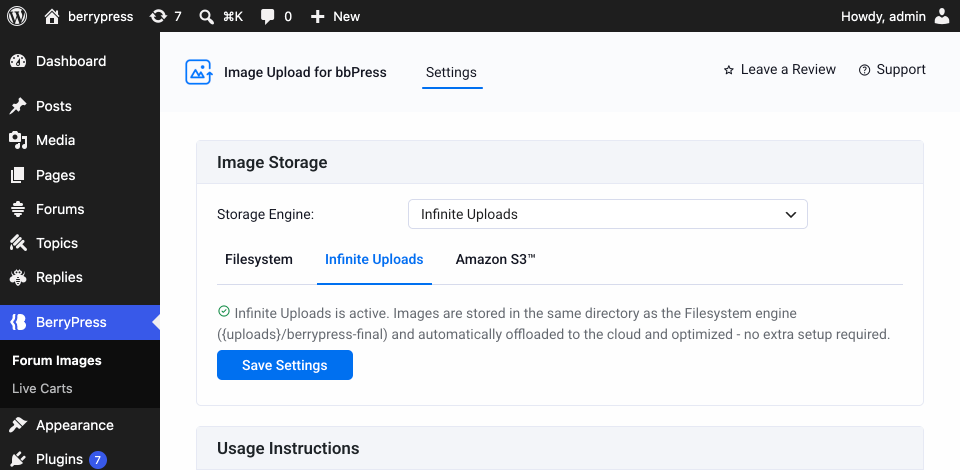Click the Image Storage section heading
Viewport: 960px width, 470px height.
coord(272,162)
